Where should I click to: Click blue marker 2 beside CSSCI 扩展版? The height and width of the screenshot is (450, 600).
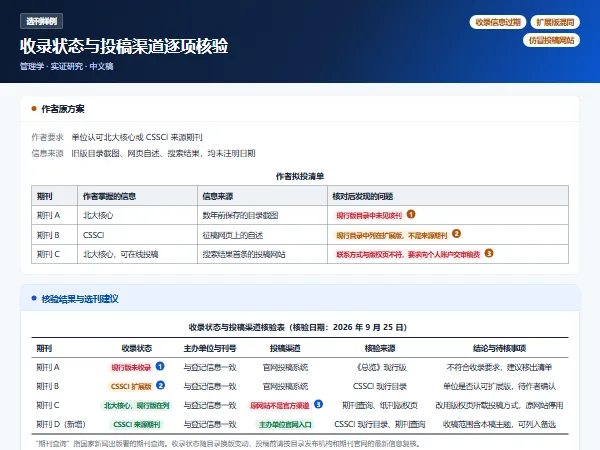coord(161,385)
